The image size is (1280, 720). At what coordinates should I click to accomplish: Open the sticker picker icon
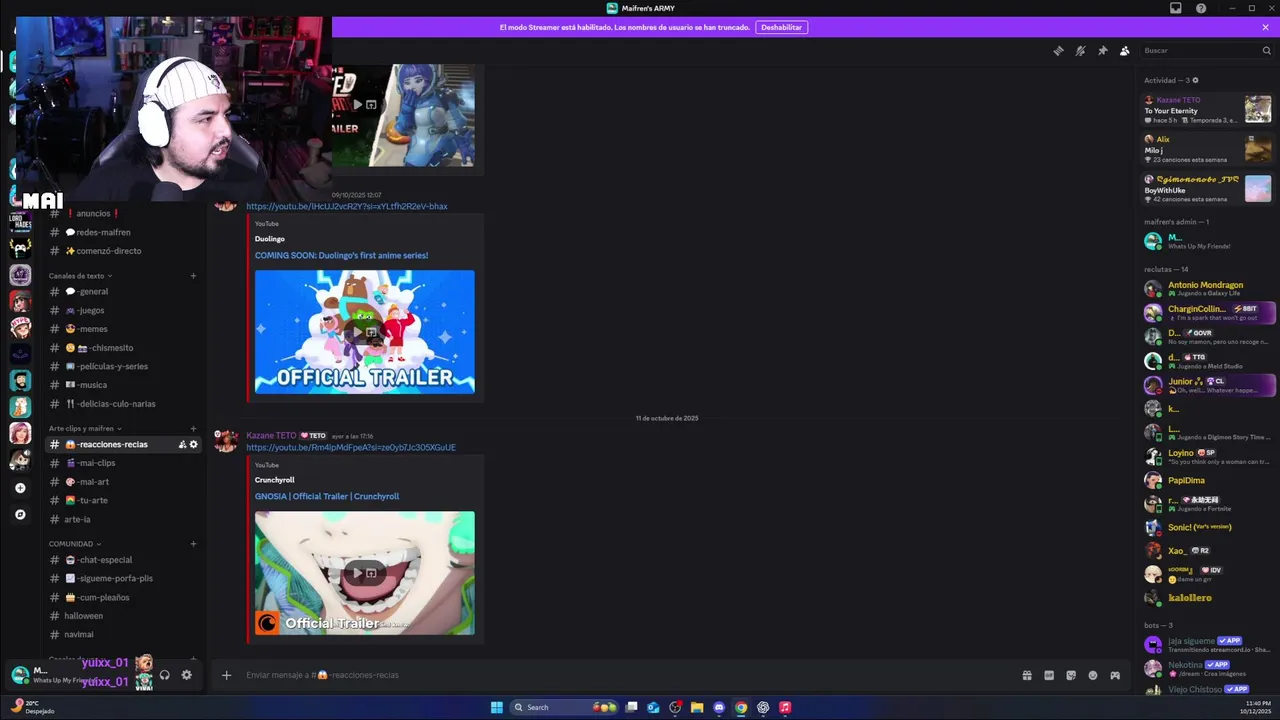click(1071, 675)
